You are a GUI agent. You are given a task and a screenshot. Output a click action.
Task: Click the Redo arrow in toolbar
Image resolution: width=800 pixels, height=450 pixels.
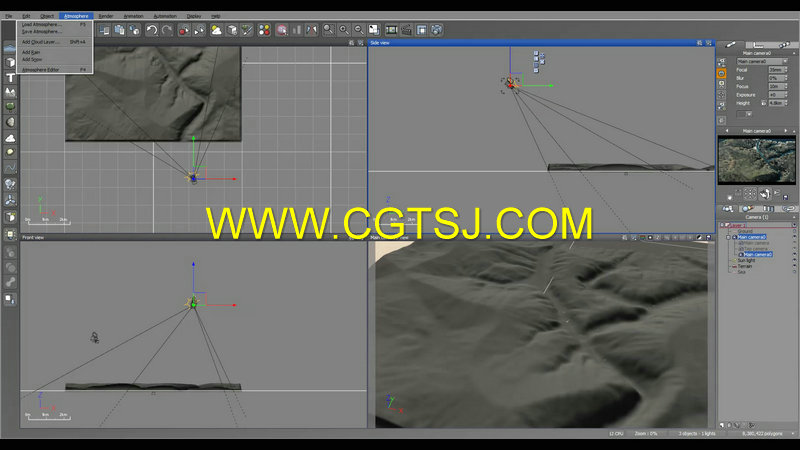coord(167,30)
